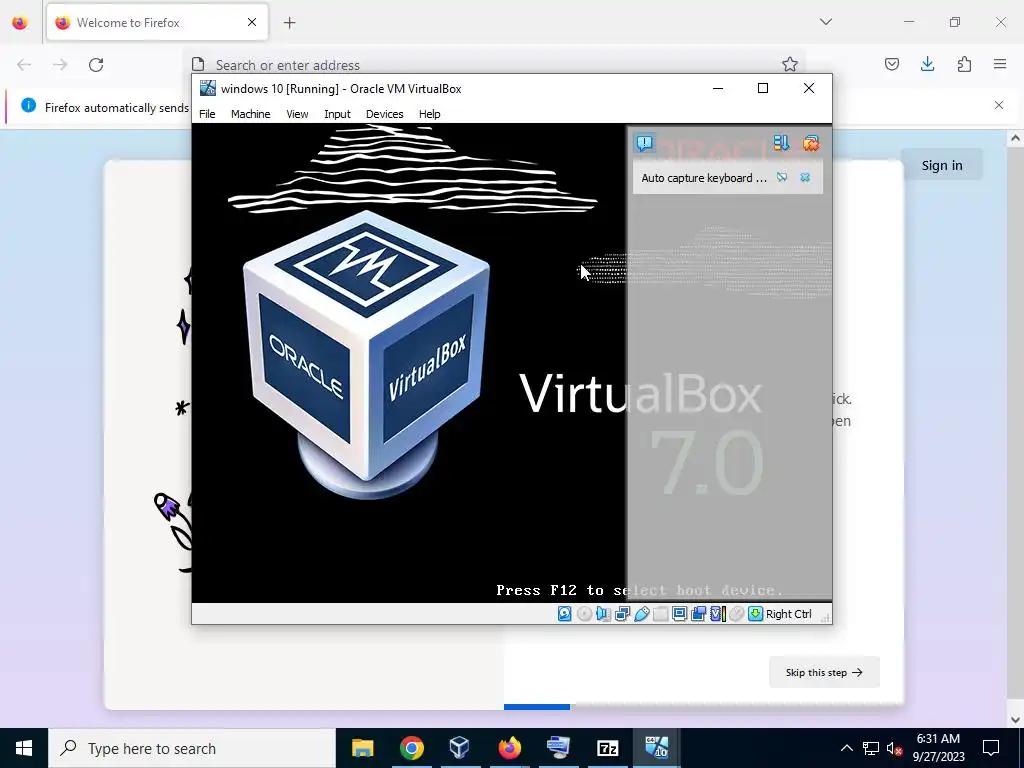
Task: Open File Explorer from the taskbar
Action: click(x=362, y=748)
